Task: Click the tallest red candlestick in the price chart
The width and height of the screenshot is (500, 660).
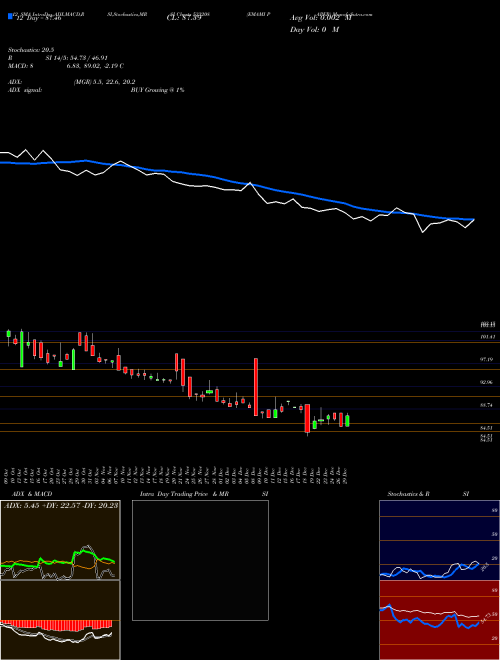Action: [x=255, y=387]
